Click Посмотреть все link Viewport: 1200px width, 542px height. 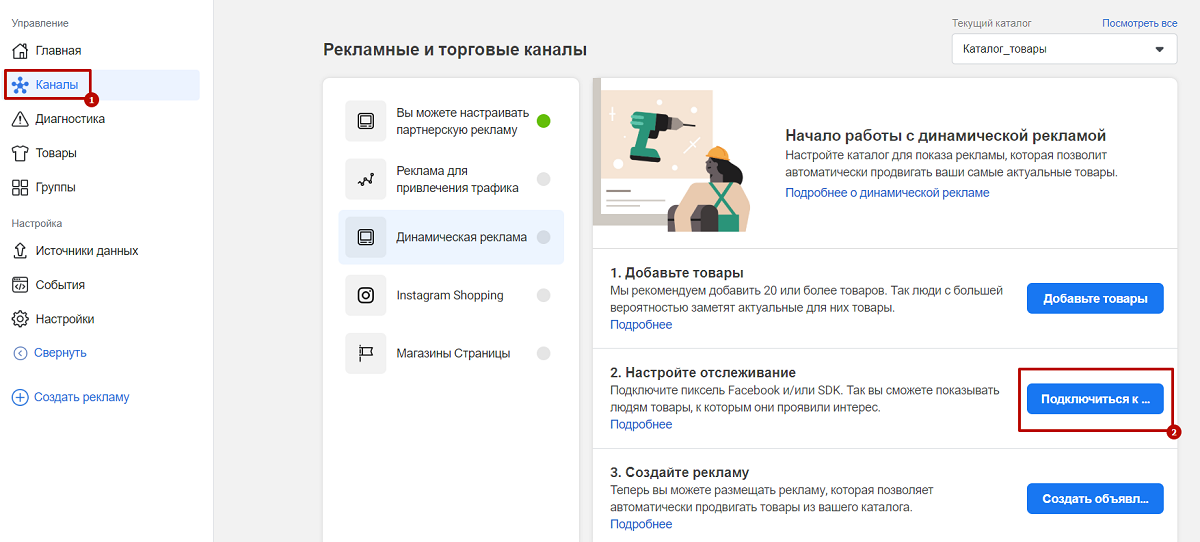(1140, 23)
